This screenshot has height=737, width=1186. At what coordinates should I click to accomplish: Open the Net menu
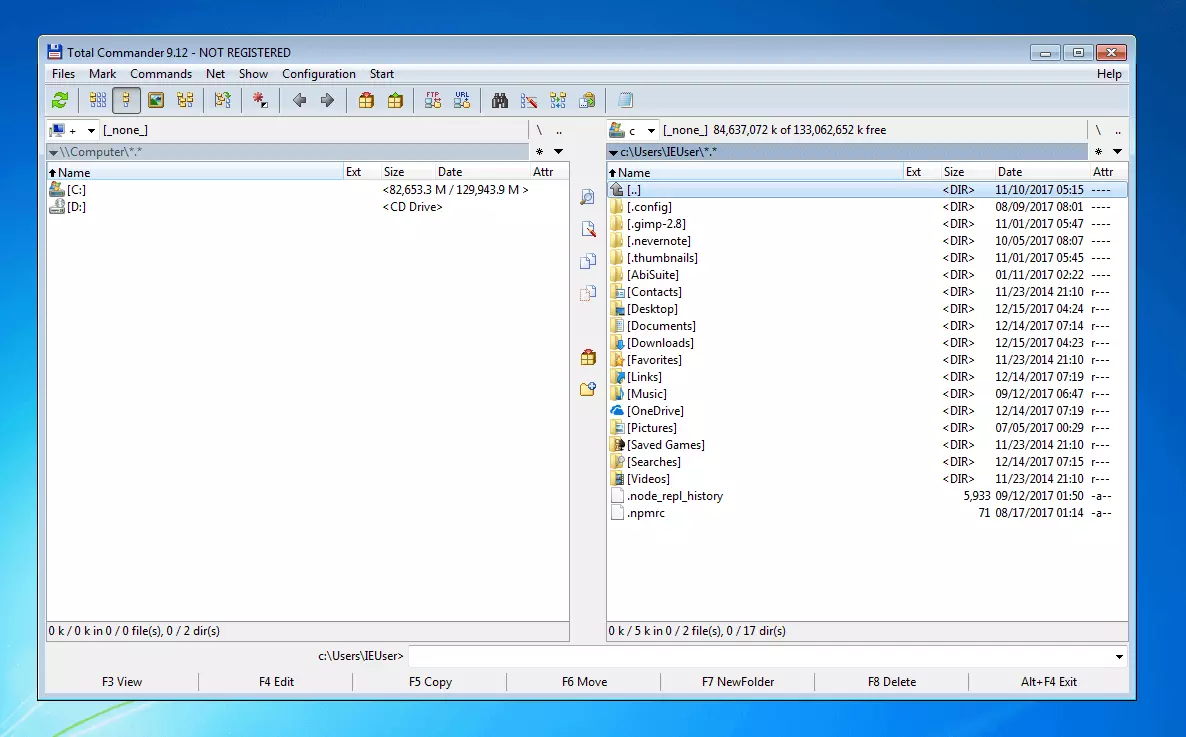[x=215, y=73]
